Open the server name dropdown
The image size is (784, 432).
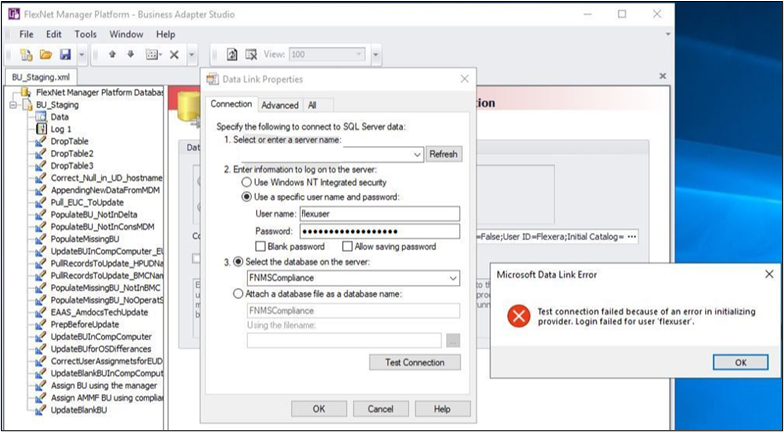point(417,154)
